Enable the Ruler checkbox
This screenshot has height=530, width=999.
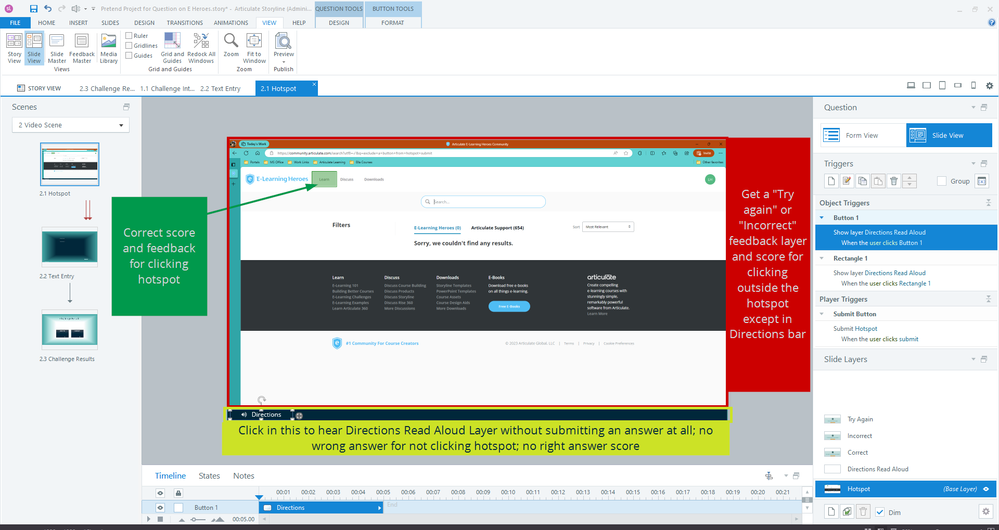pyautogui.click(x=129, y=36)
